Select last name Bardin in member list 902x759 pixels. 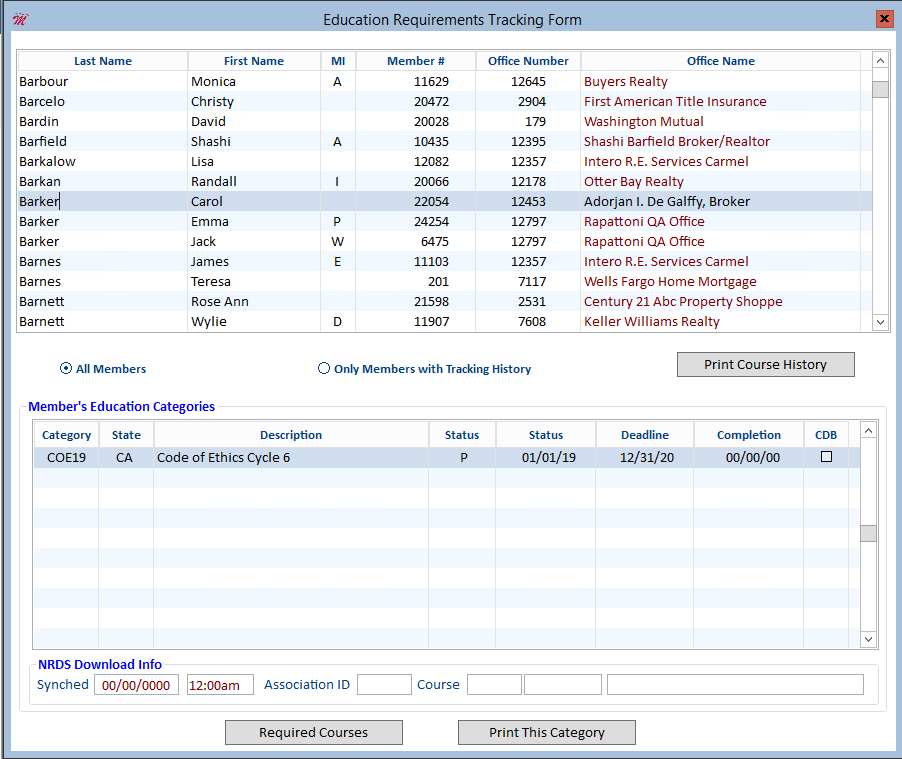pyautogui.click(x=39, y=121)
